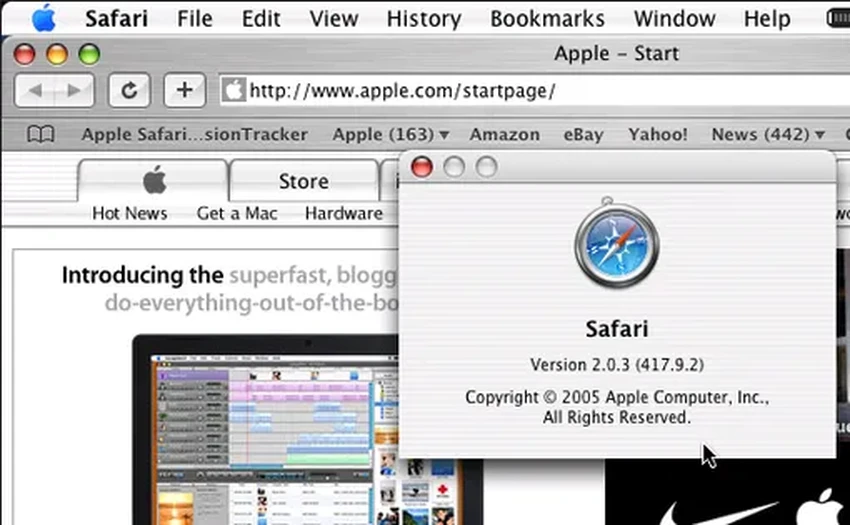Switch to the Store tab
The height and width of the screenshot is (525, 850).
pyautogui.click(x=303, y=181)
